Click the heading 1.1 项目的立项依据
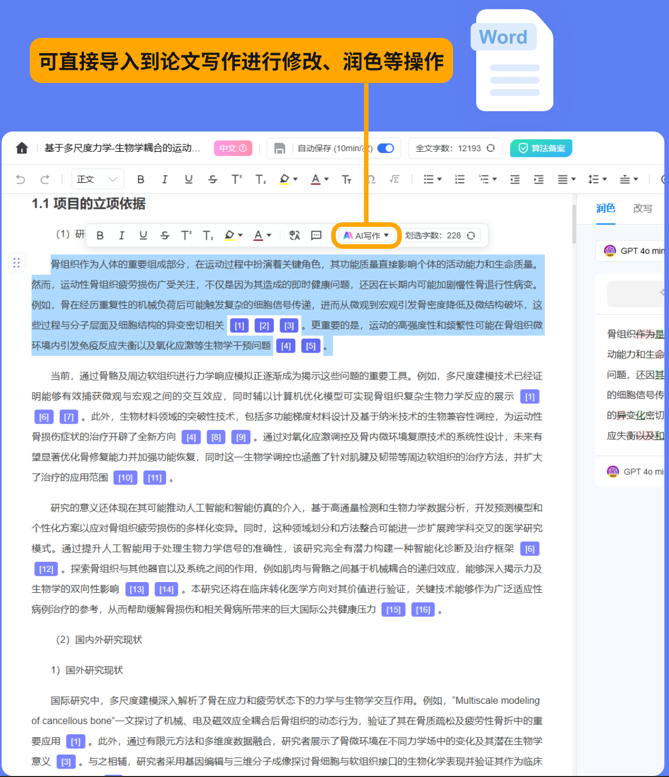The image size is (669, 777). point(88,204)
